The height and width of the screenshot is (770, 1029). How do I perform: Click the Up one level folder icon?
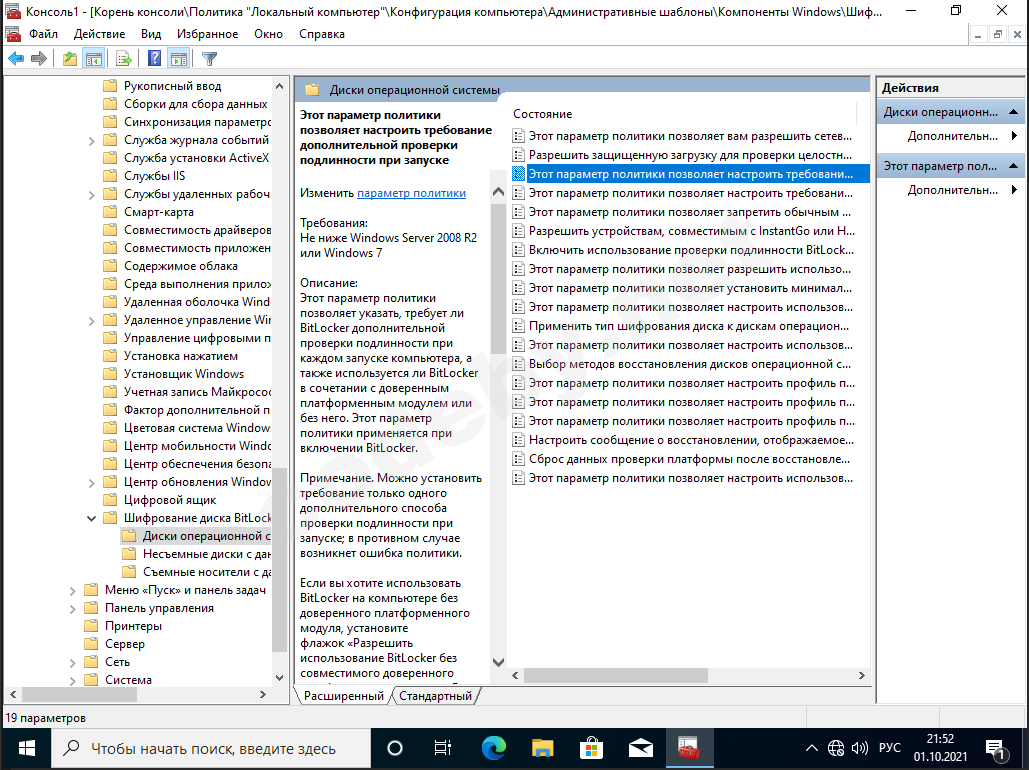(x=69, y=59)
